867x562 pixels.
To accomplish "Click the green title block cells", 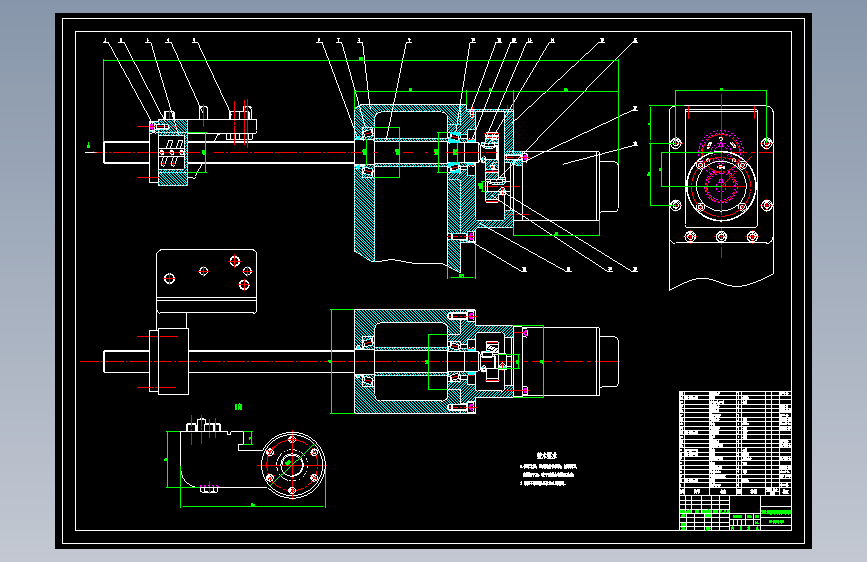I will pos(735,513).
